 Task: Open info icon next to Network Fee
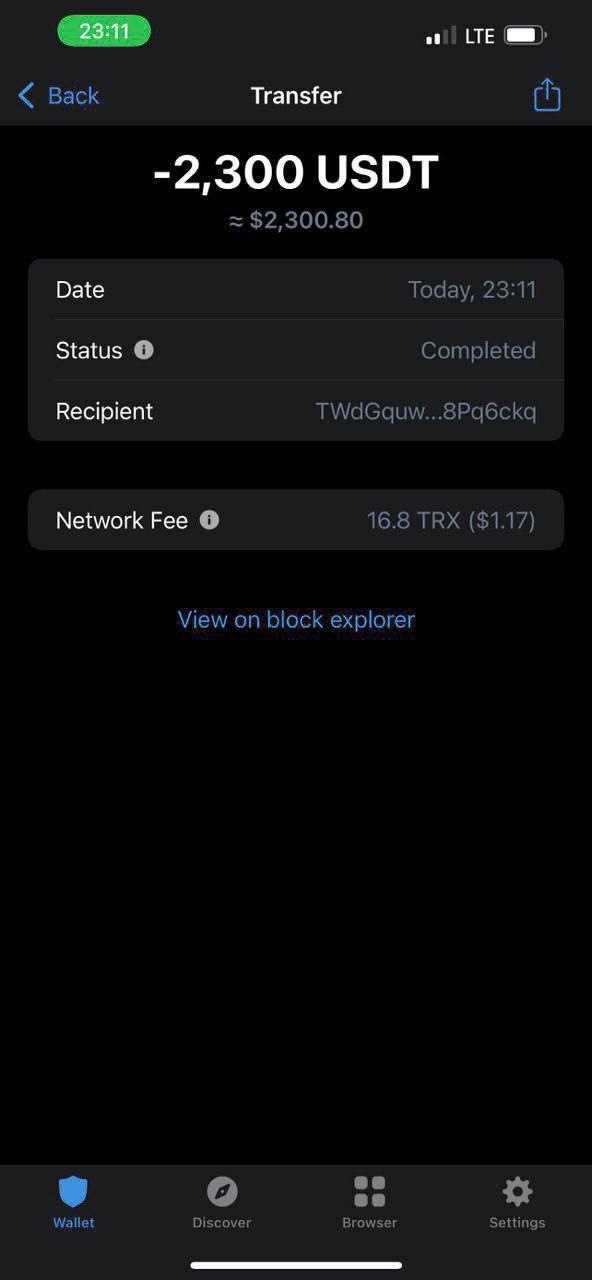click(209, 520)
